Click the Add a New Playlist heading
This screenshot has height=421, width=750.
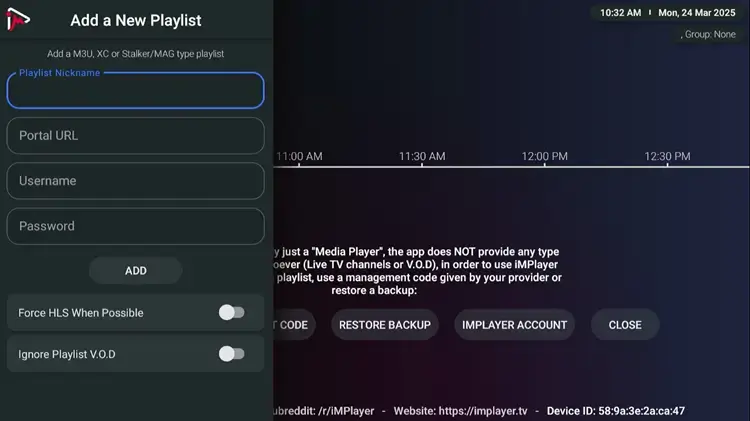[136, 21]
